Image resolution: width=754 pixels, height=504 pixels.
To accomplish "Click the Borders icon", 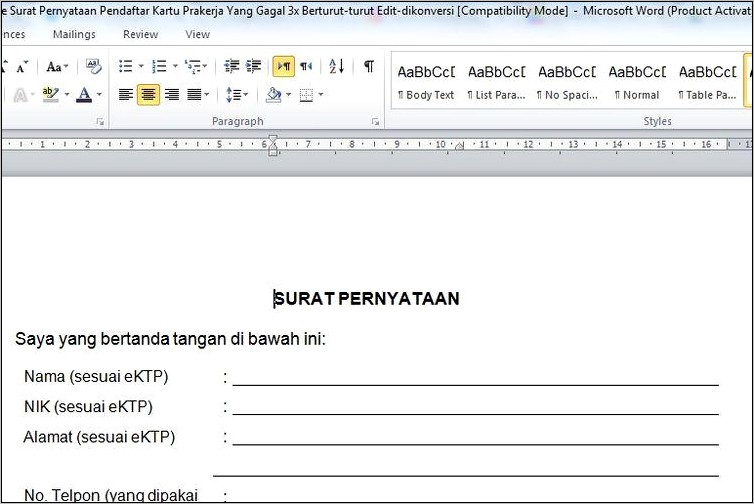I will point(306,94).
